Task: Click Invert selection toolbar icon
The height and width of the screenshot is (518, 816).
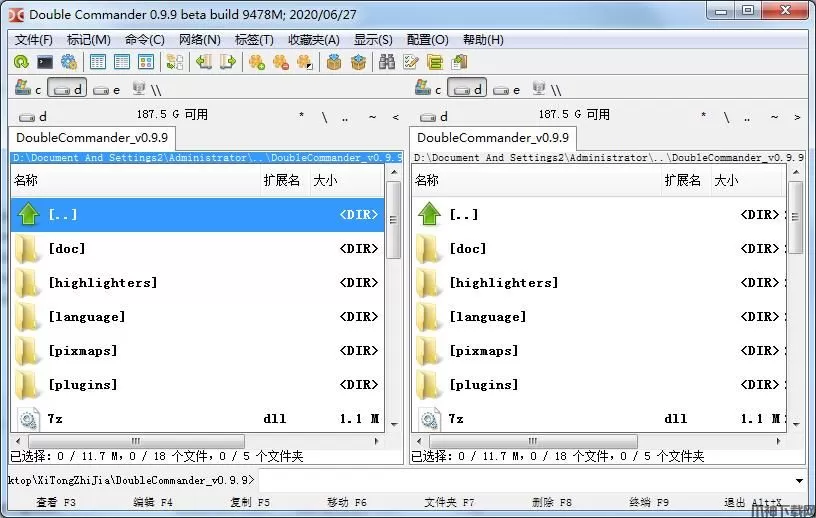Action: pyautogui.click(x=305, y=62)
